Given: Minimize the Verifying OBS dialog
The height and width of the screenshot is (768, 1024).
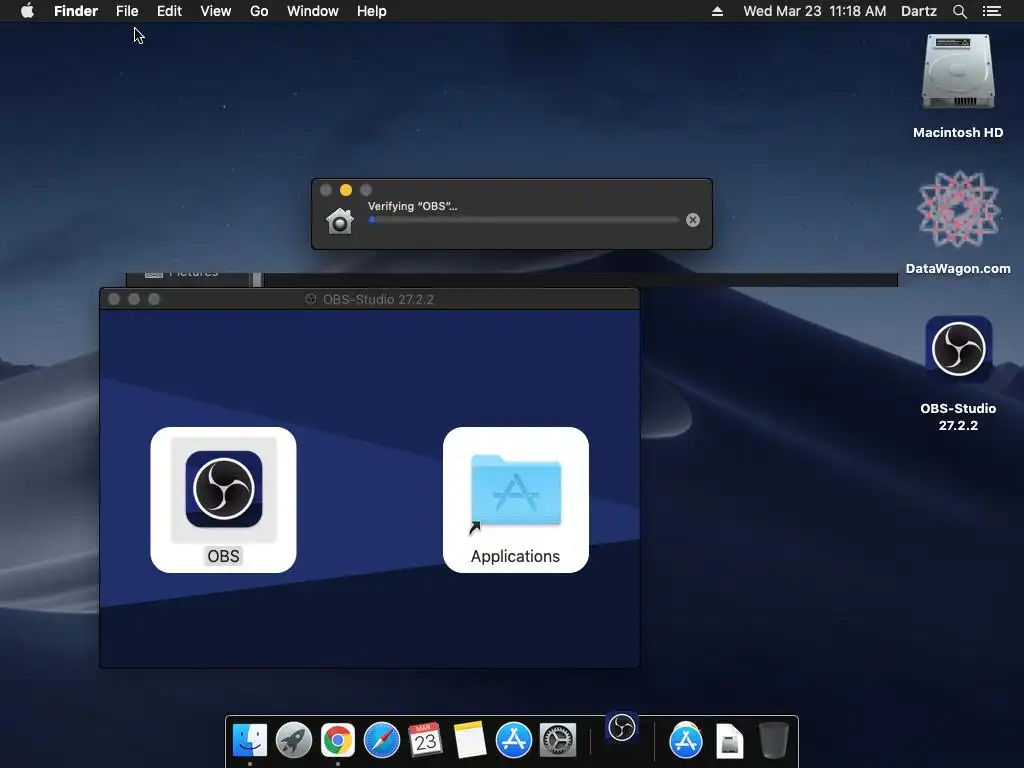Looking at the screenshot, I should (346, 190).
